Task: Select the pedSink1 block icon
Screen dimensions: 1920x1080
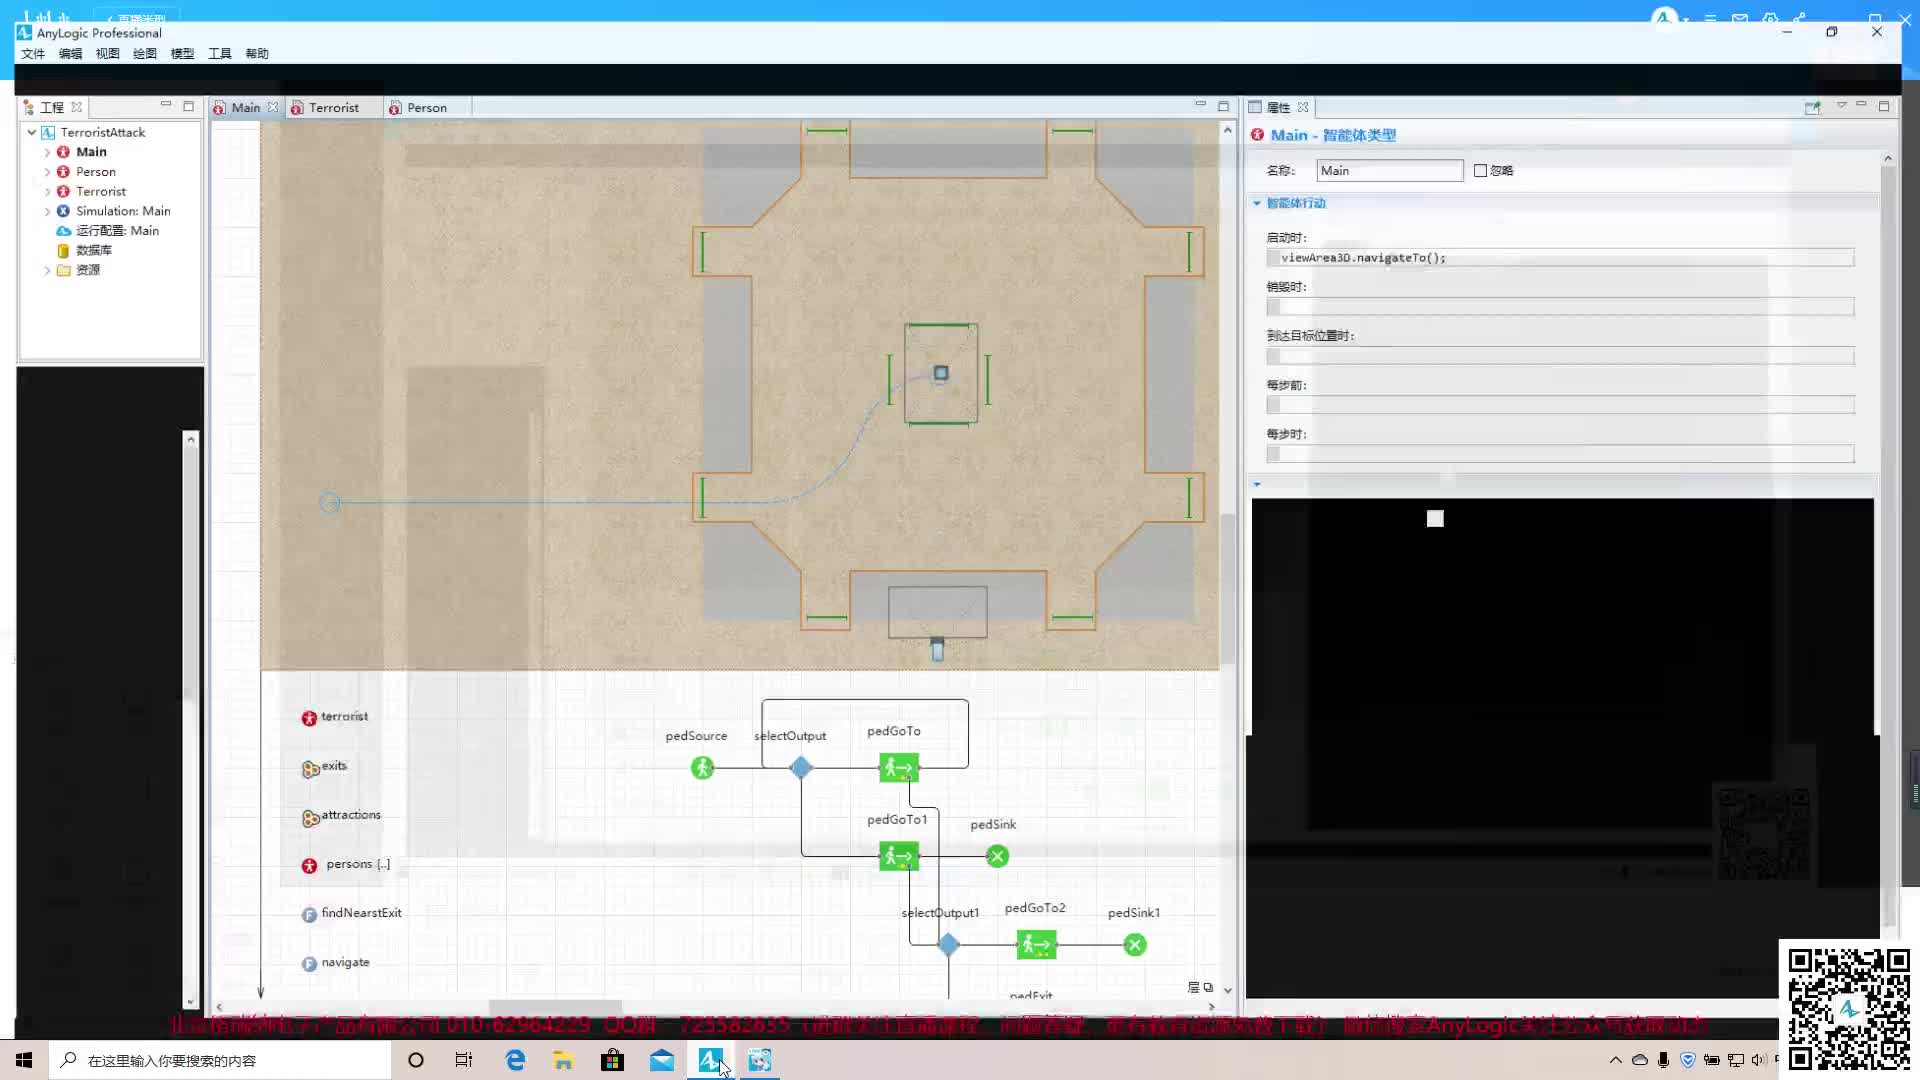Action: click(1134, 944)
